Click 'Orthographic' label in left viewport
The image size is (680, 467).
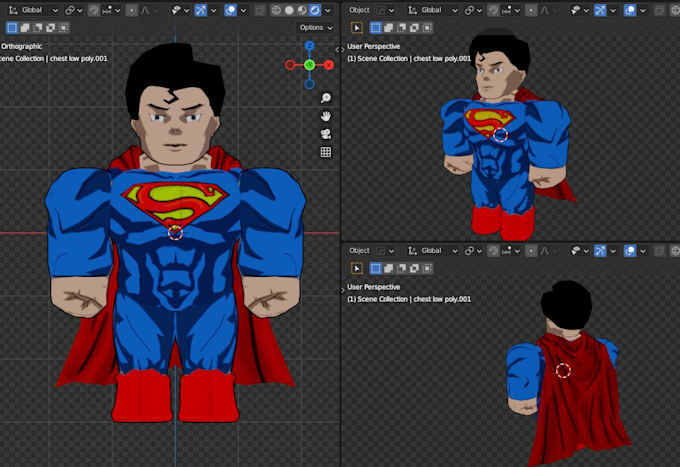[x=21, y=46]
